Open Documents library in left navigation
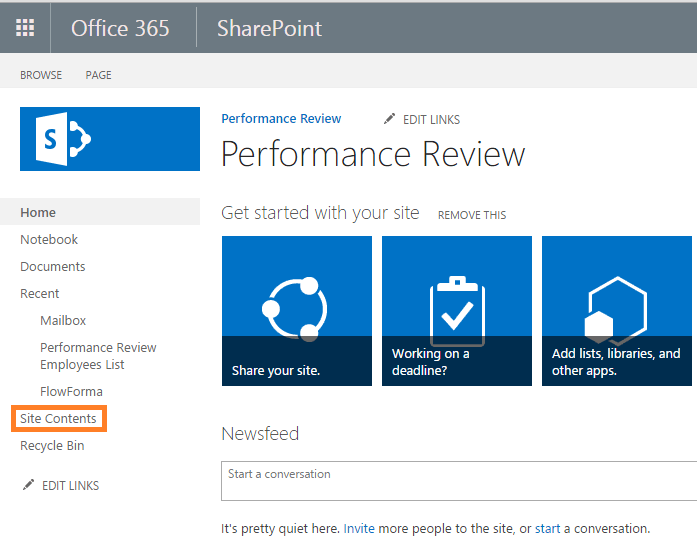 point(52,267)
